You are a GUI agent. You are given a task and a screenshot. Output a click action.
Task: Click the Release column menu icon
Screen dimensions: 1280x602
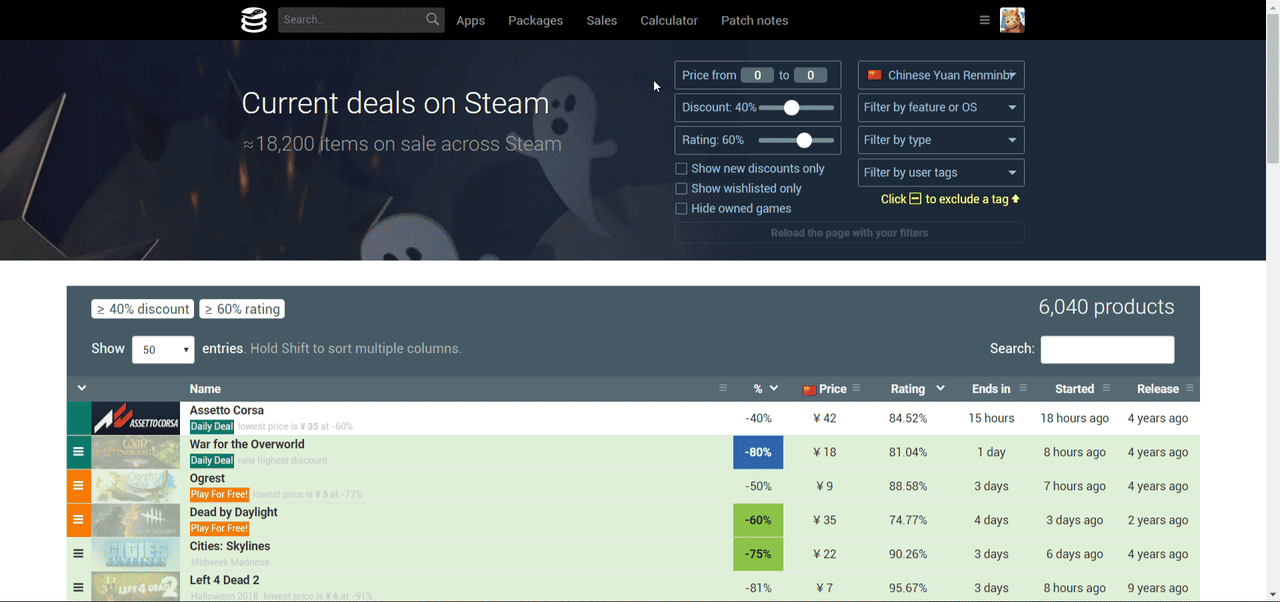1190,388
